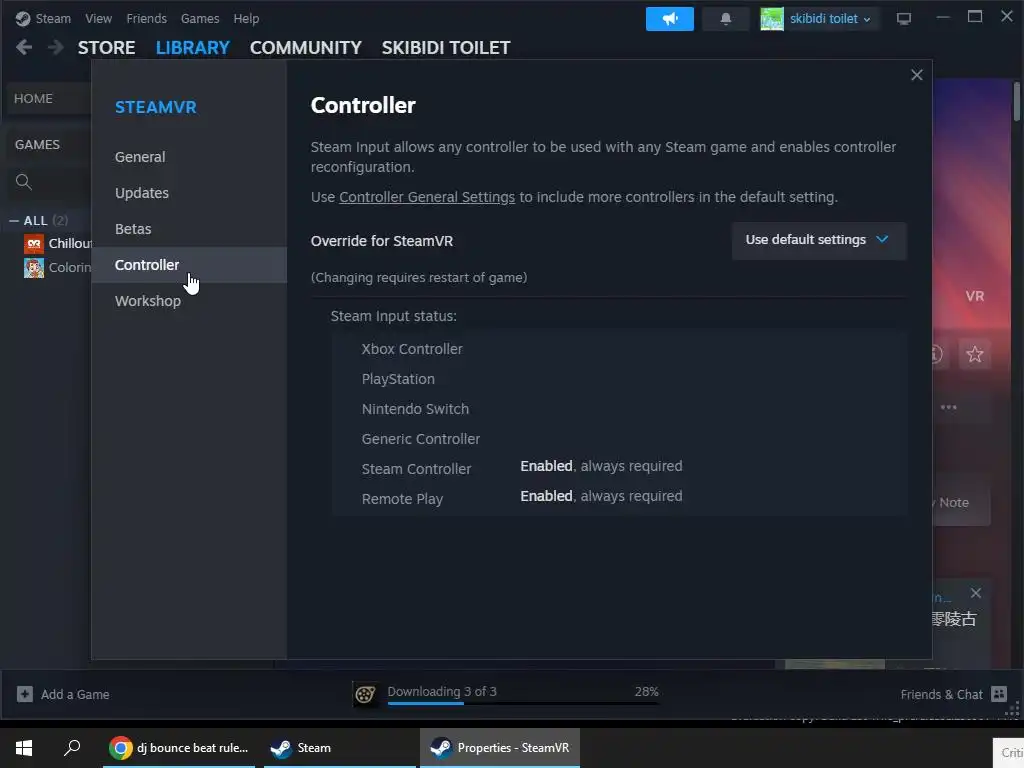Switch to the Steam taskbar button

coord(340,748)
